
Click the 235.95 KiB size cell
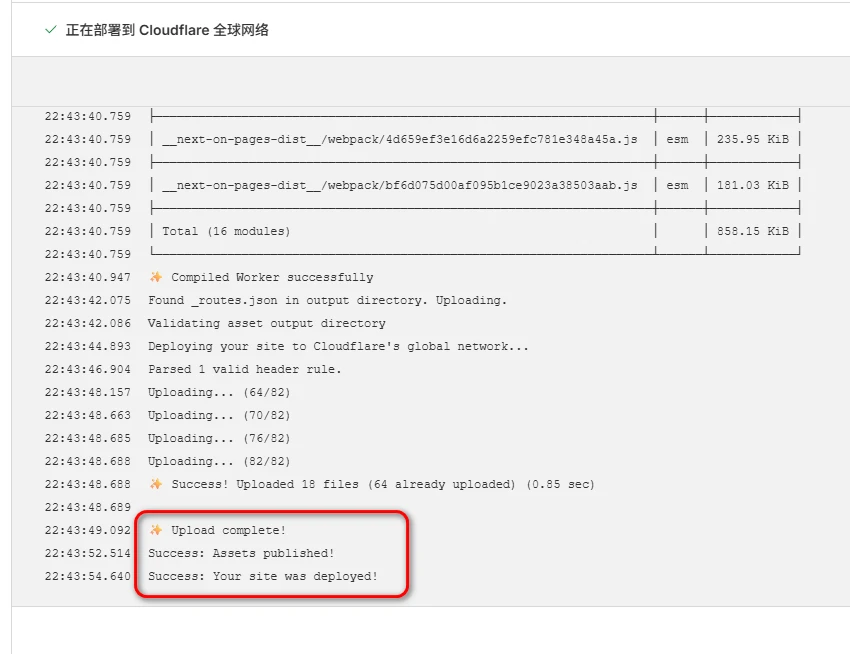[752, 139]
